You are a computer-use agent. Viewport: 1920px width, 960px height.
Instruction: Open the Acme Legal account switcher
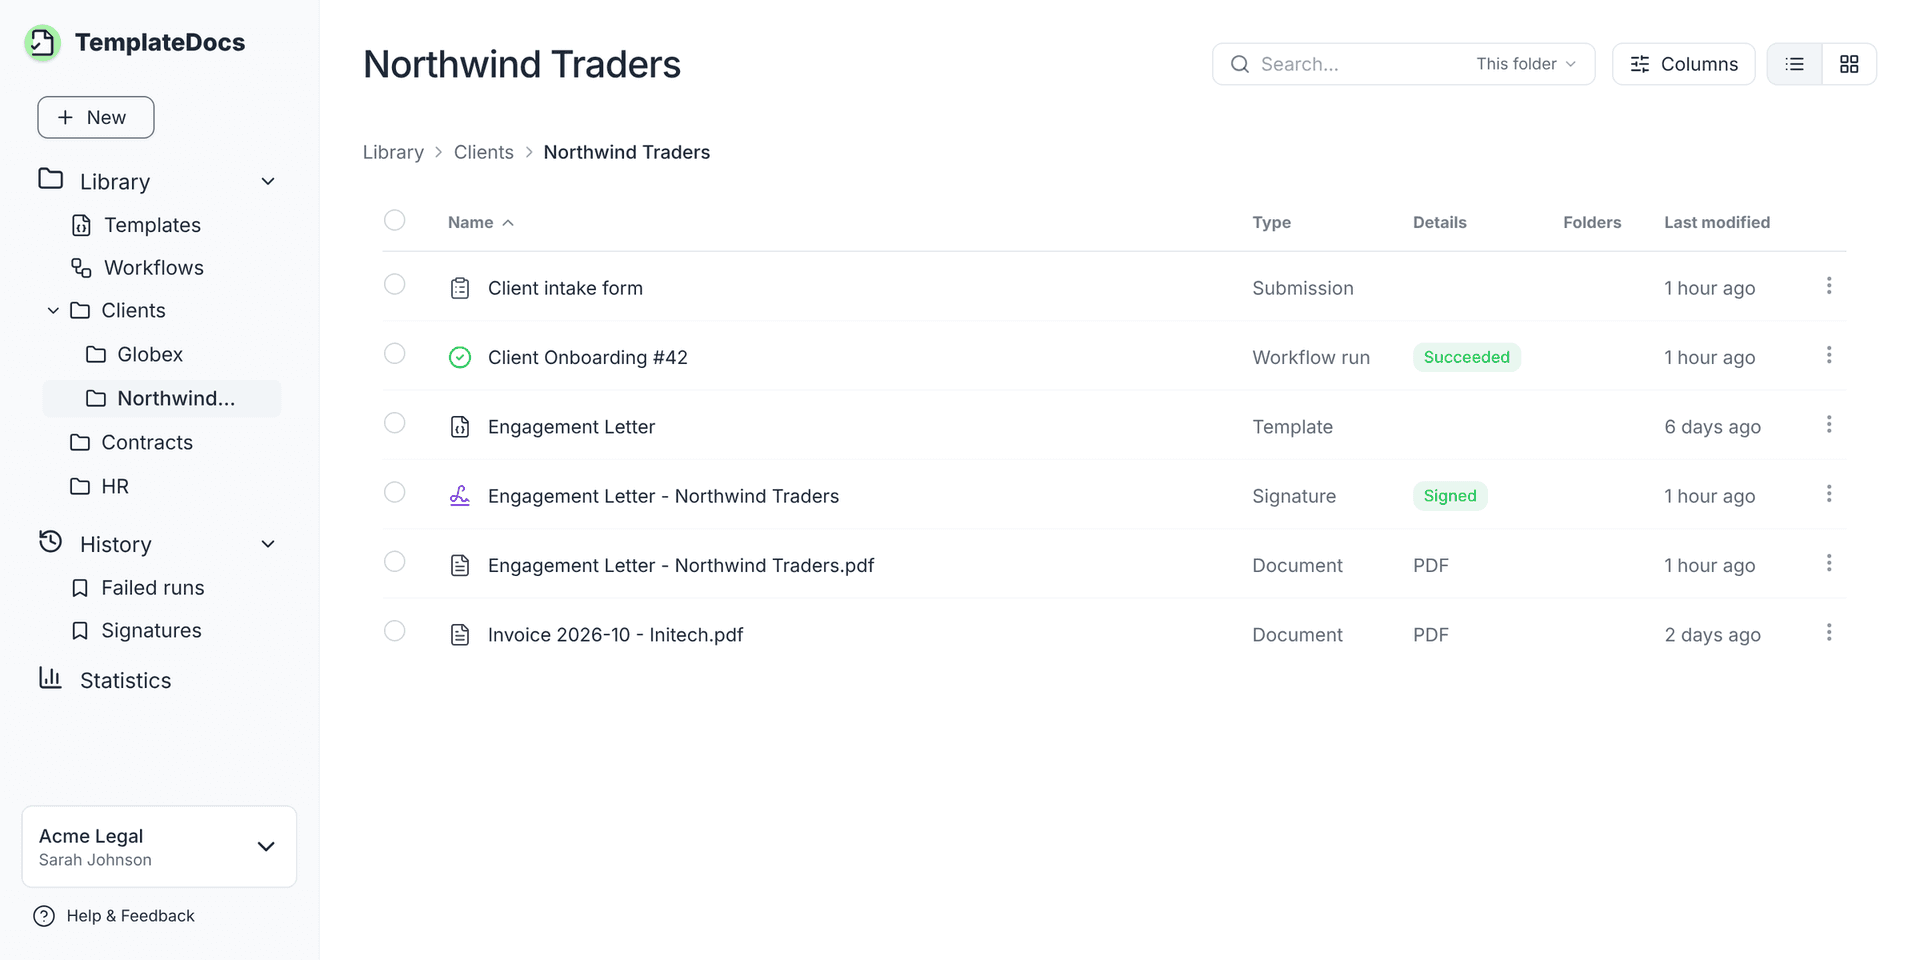(x=159, y=847)
